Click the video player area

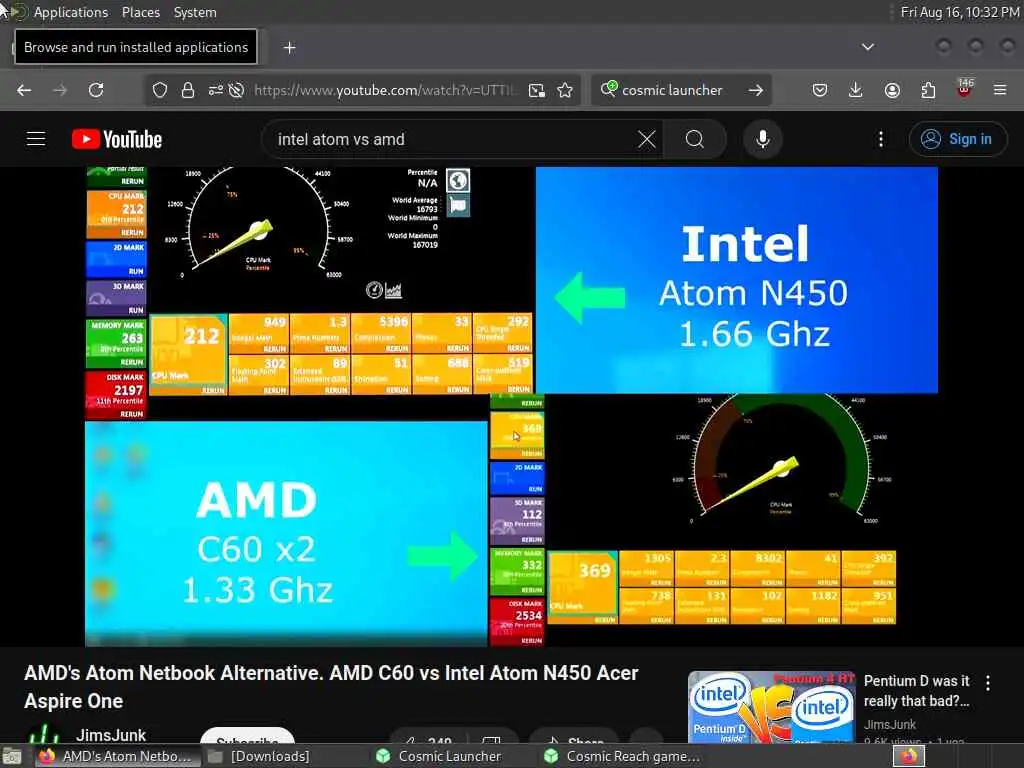[511, 406]
